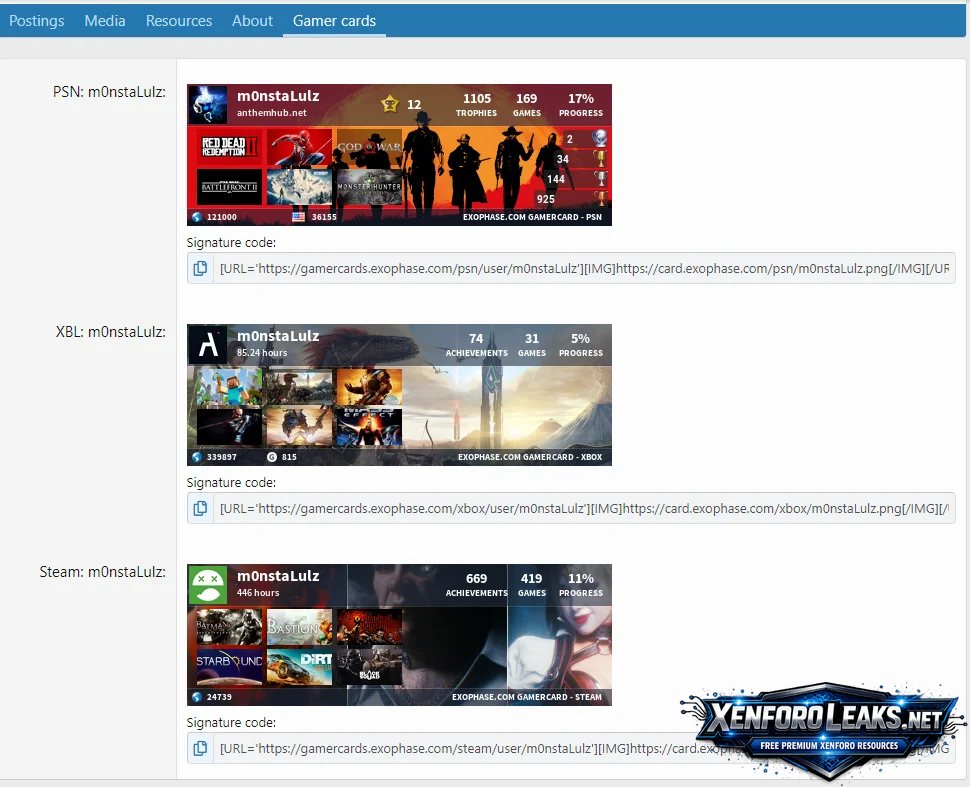Open the Red Dead Redemption II thumbnail
The image size is (970, 787).
tap(229, 147)
